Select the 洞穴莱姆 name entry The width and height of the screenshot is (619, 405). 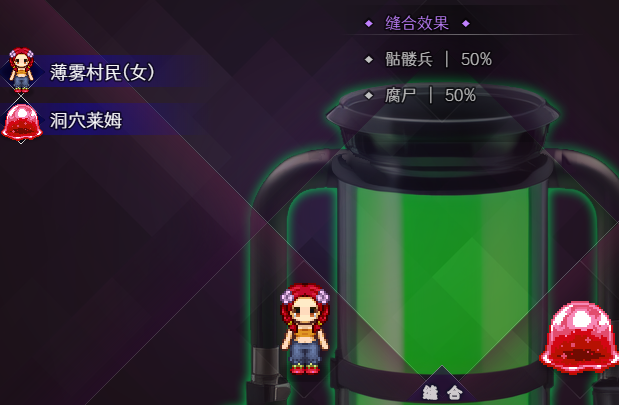pyautogui.click(x=86, y=121)
